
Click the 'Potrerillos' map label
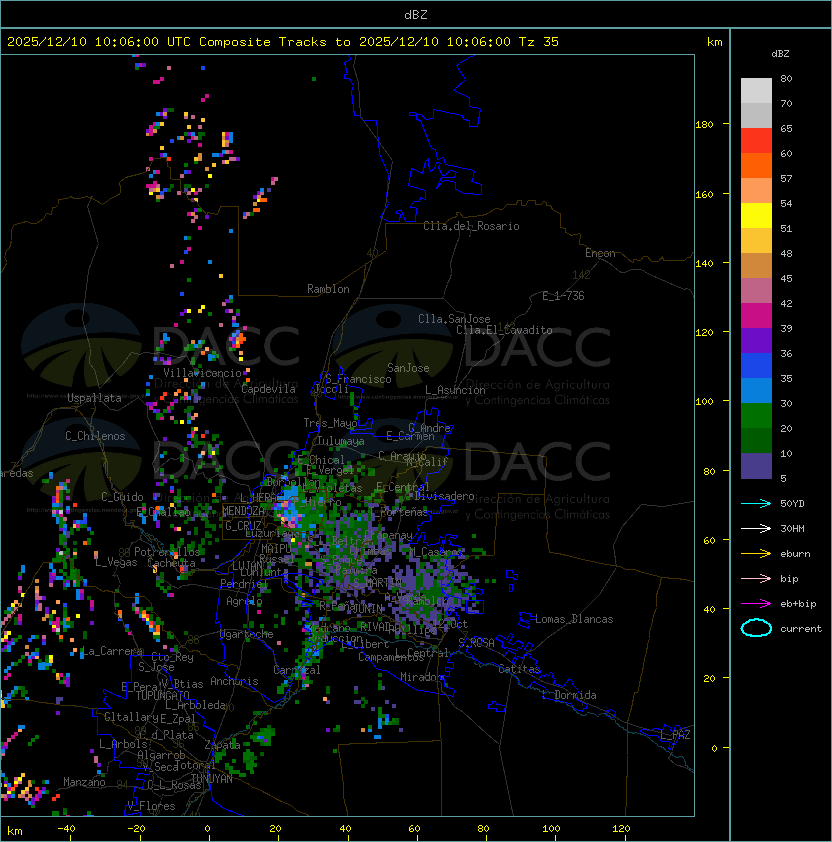[167, 552]
